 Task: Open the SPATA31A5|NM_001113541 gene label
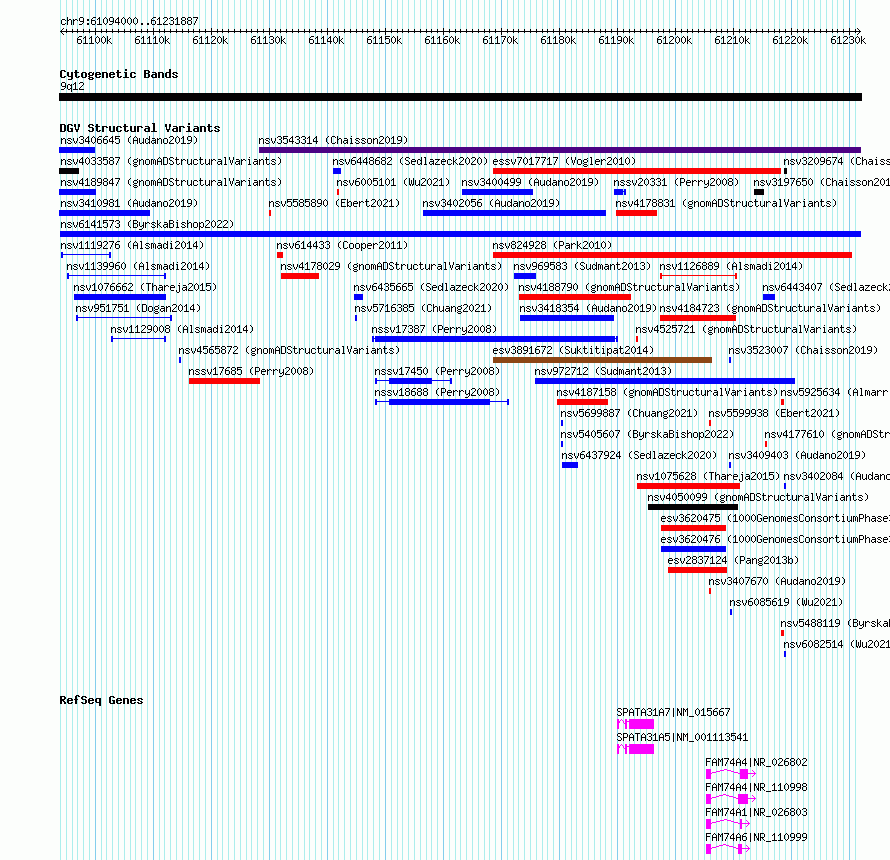[x=682, y=737]
